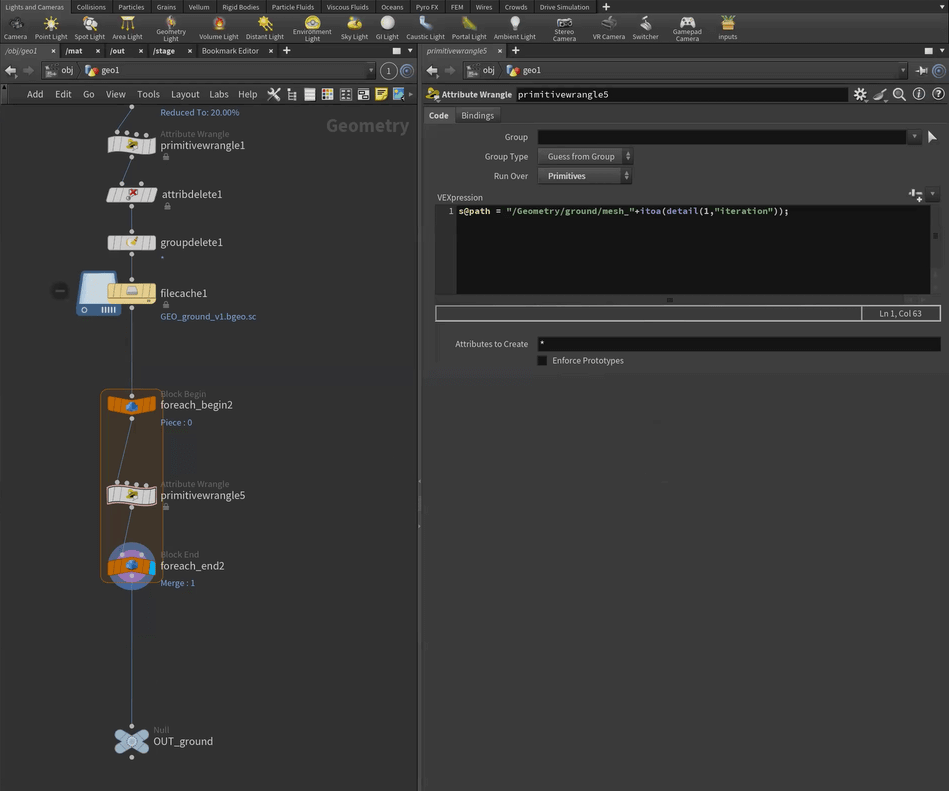This screenshot has width=949, height=791.
Task: Click the filecache1 node icon
Action: point(131,293)
